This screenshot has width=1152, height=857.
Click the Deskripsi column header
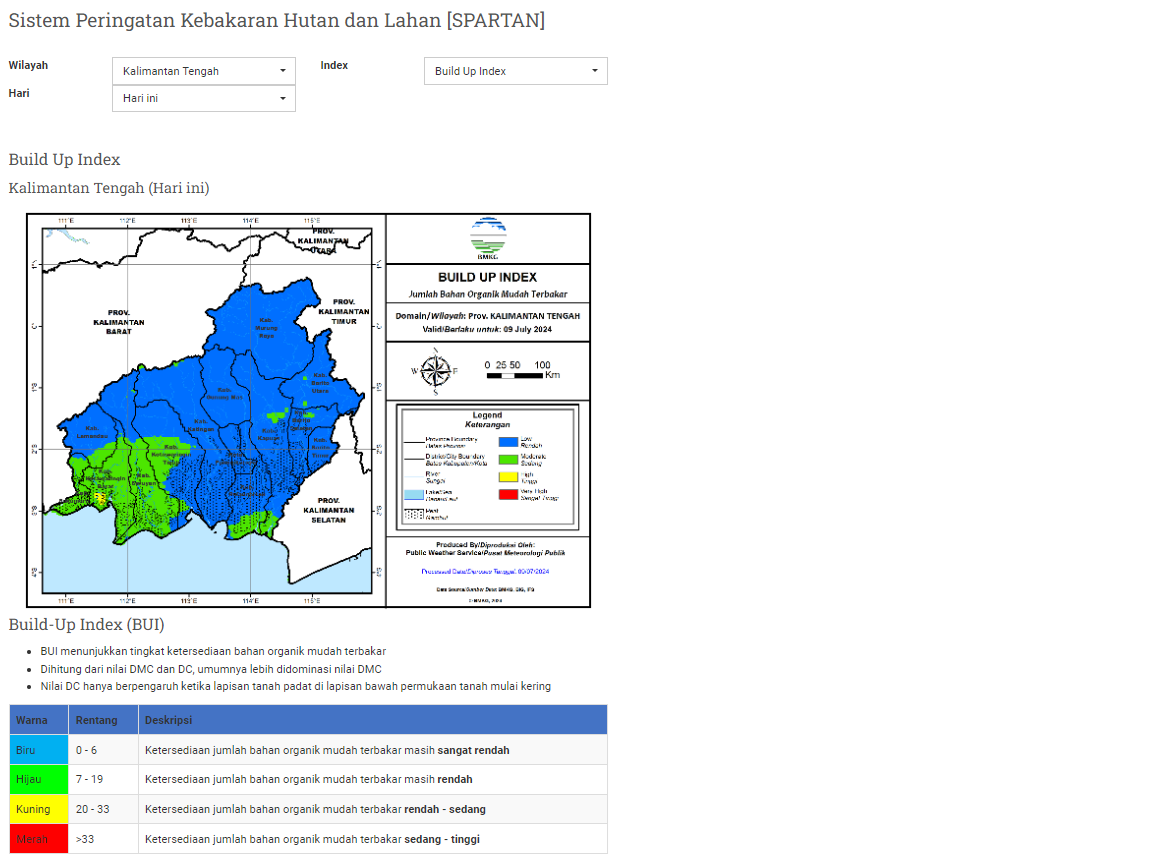point(373,720)
